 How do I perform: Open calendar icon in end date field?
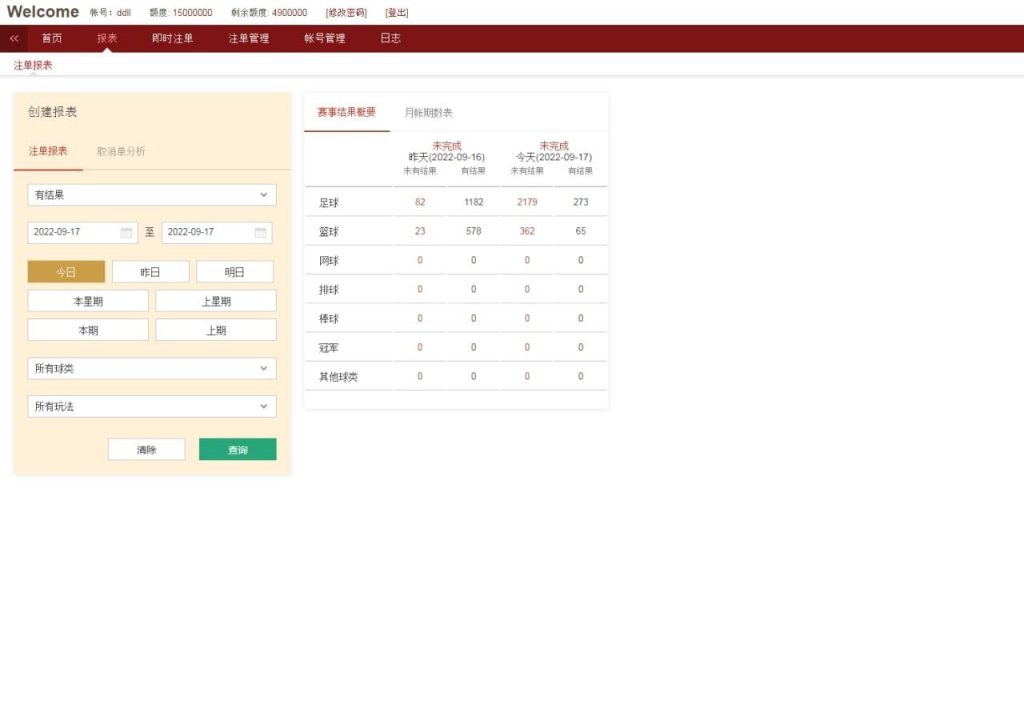click(260, 232)
